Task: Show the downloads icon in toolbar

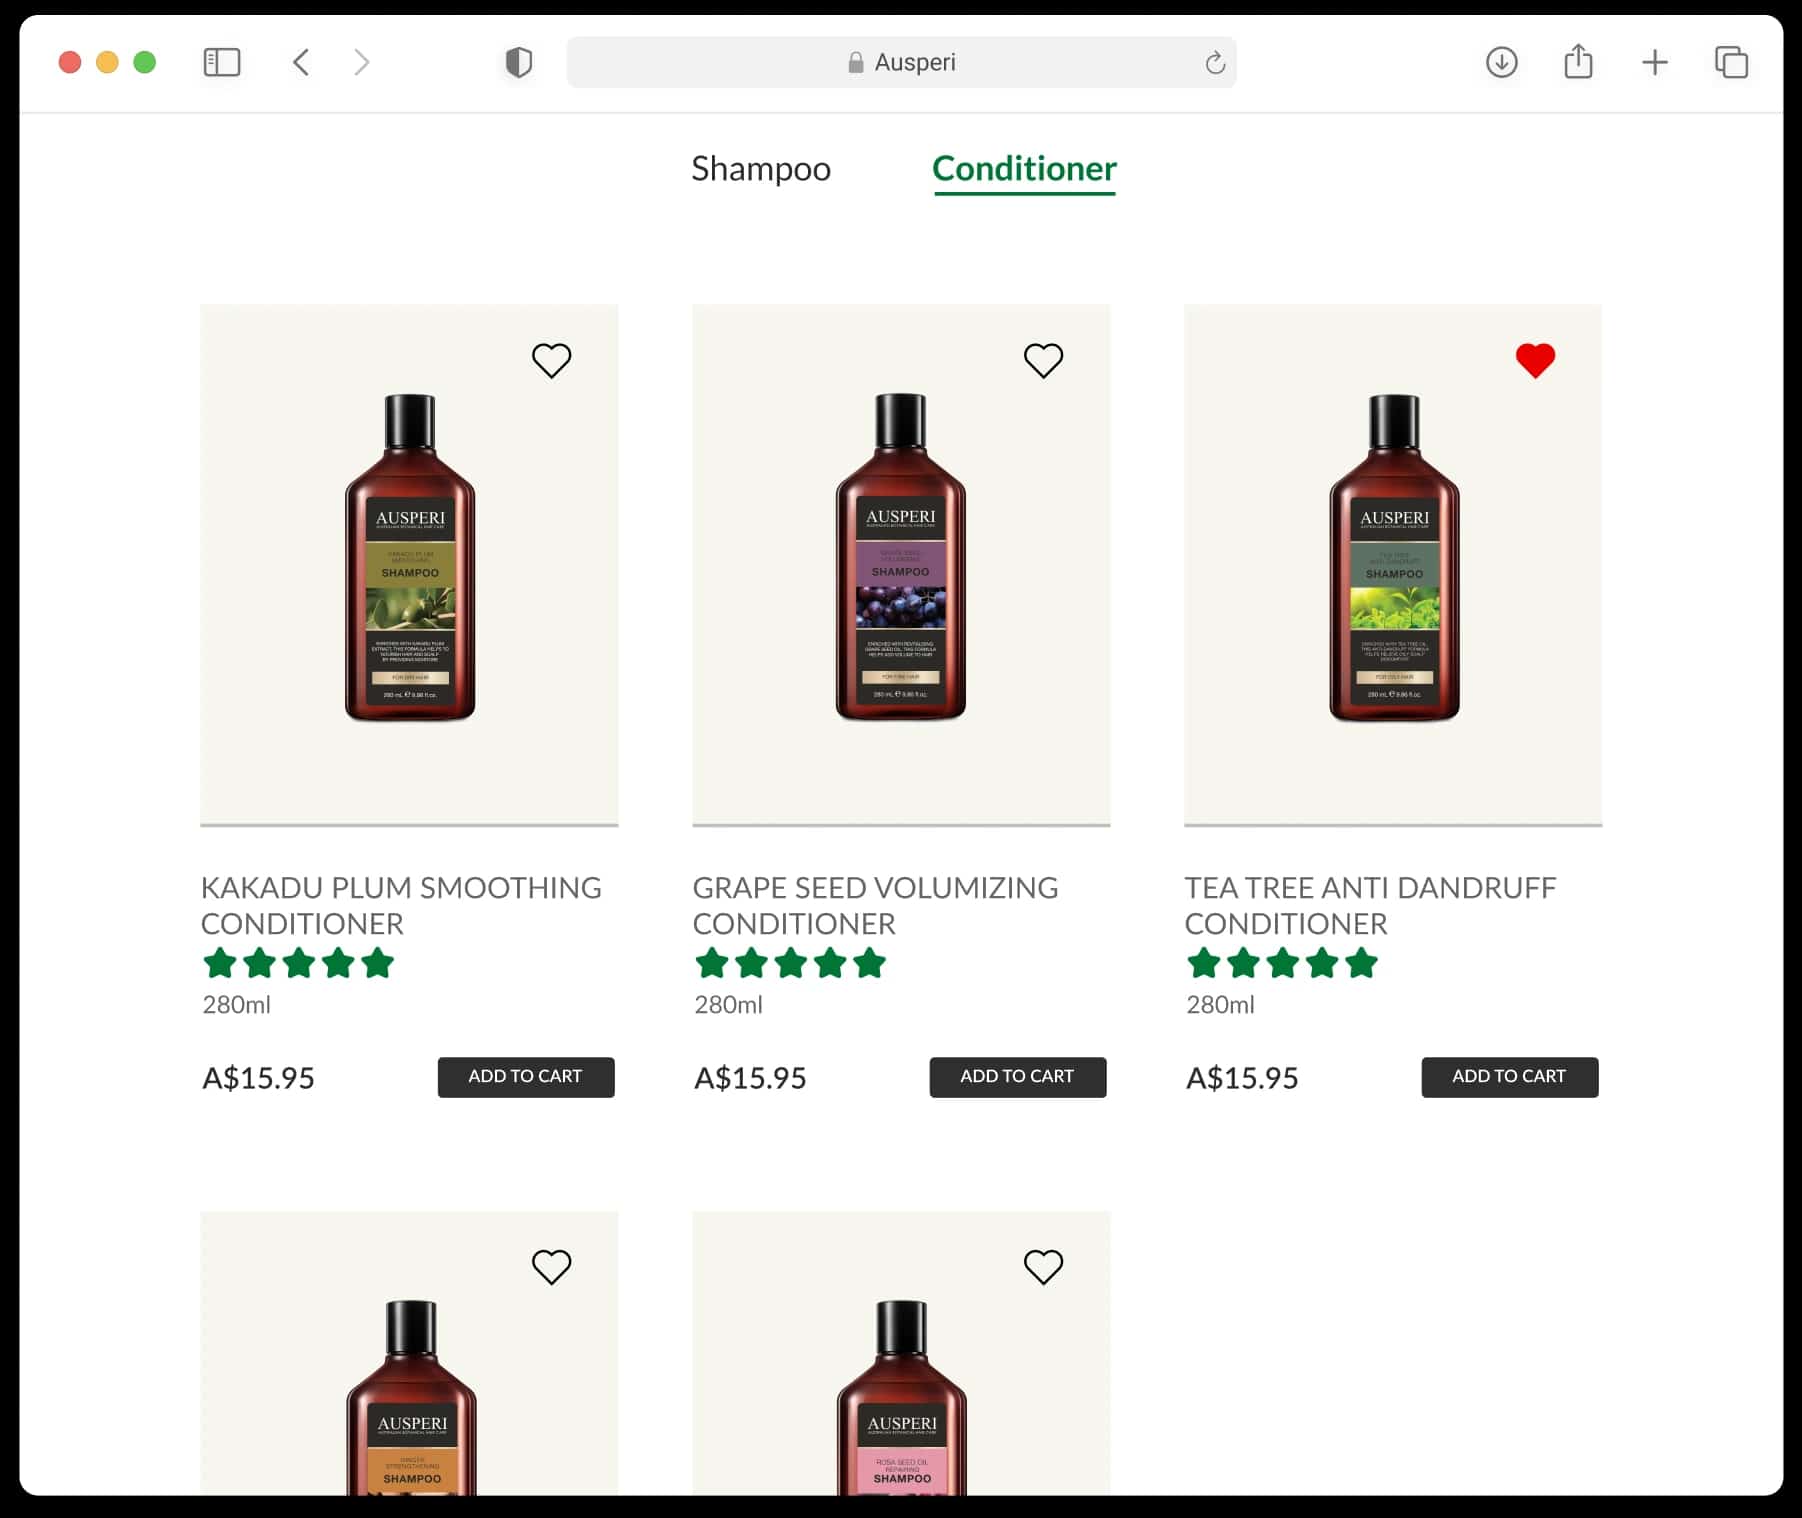Action: [1501, 62]
